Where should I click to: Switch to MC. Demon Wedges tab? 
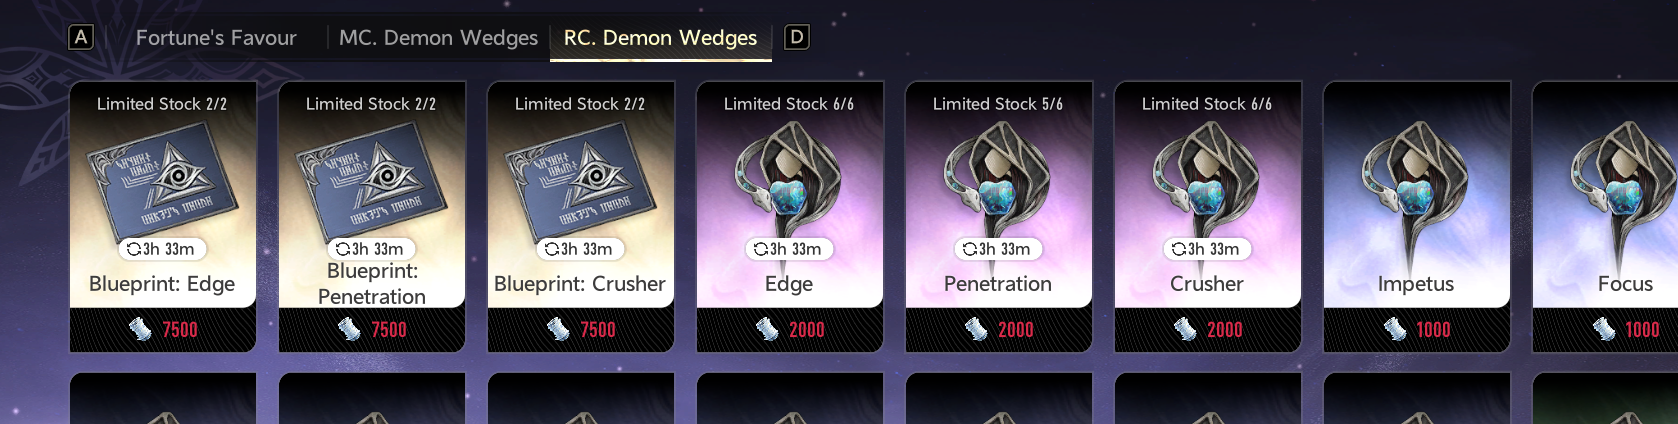coord(438,38)
